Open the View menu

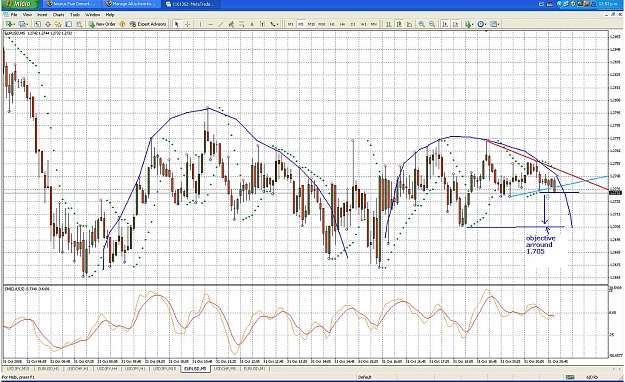(27, 15)
